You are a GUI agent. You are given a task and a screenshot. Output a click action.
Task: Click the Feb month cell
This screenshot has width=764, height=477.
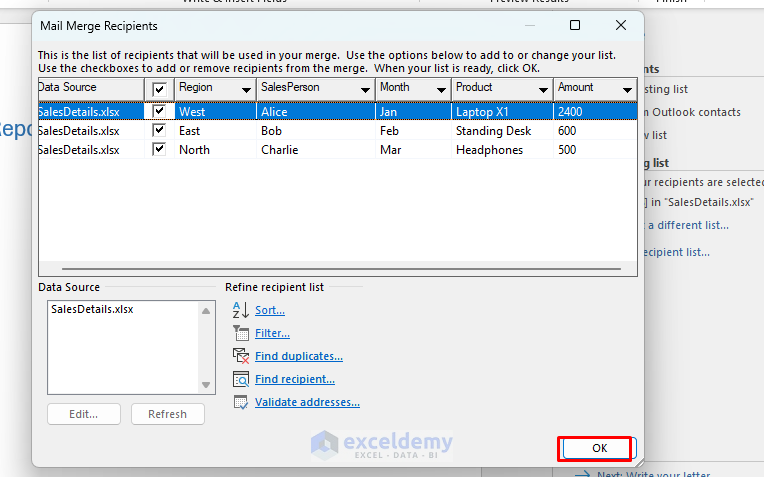coord(413,131)
